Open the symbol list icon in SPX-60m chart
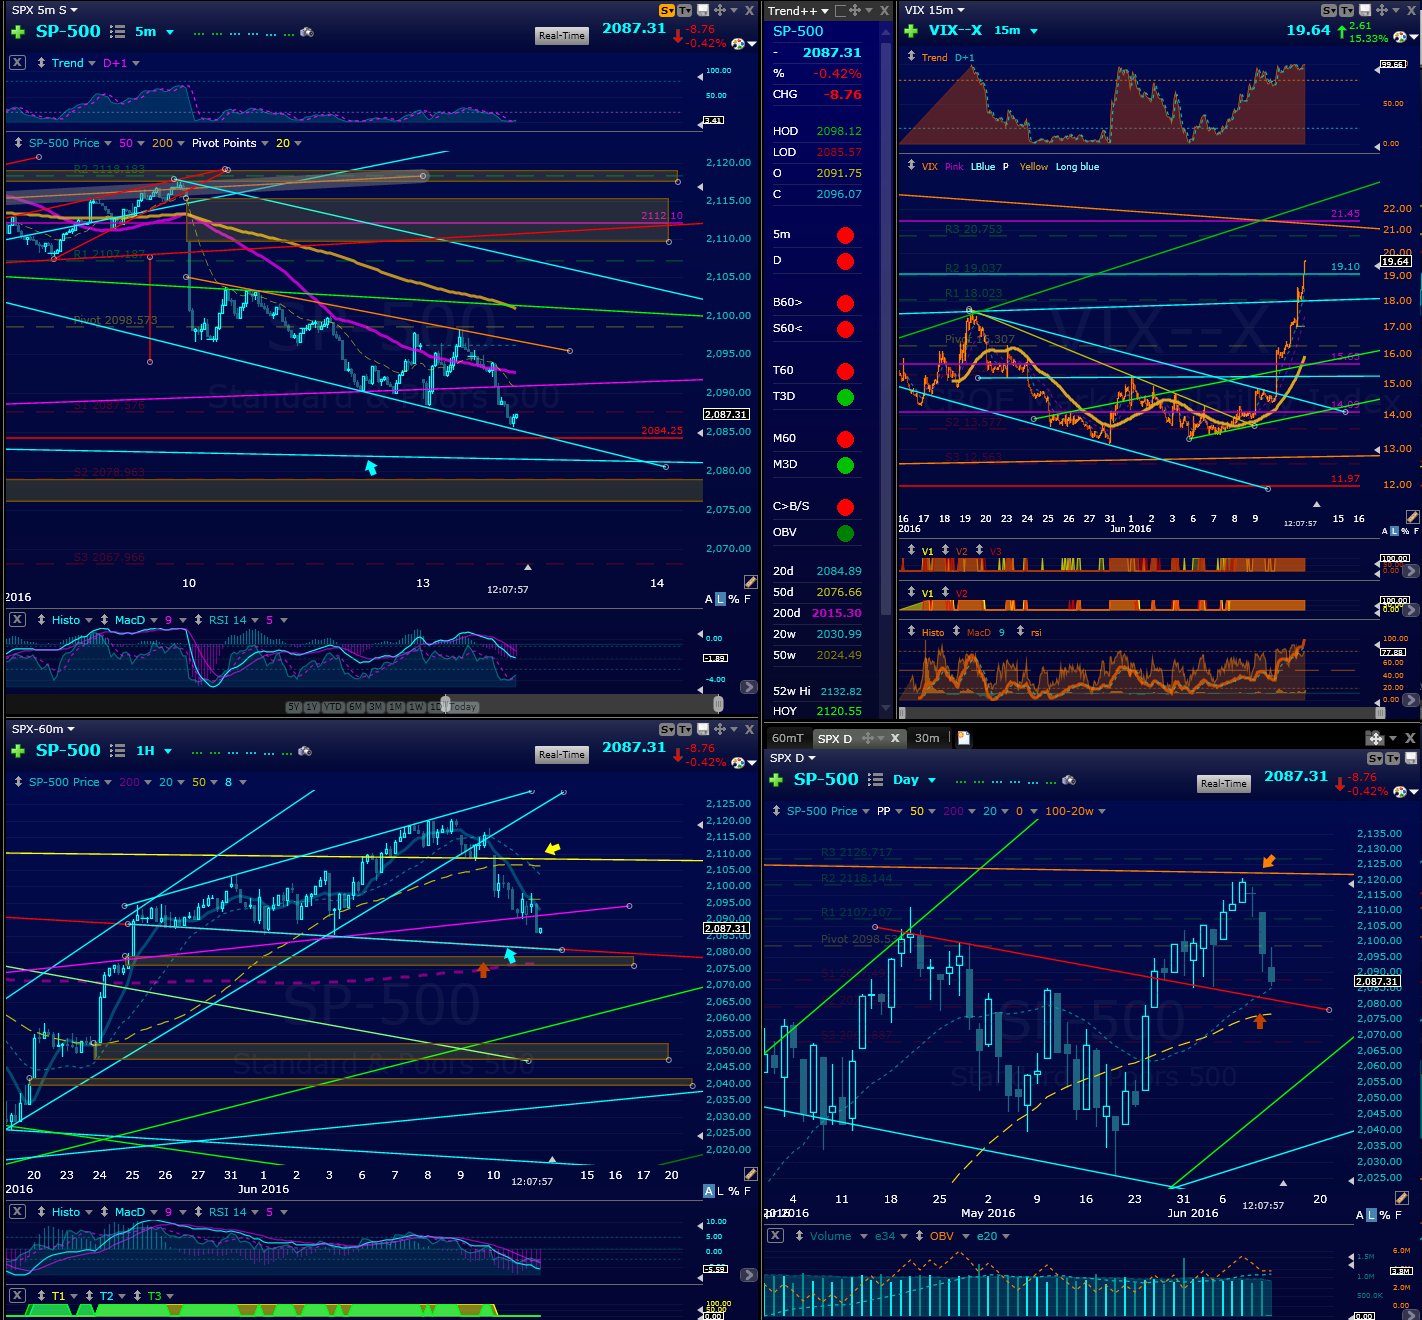Screen dimensions: 1422x1320 tap(117, 751)
